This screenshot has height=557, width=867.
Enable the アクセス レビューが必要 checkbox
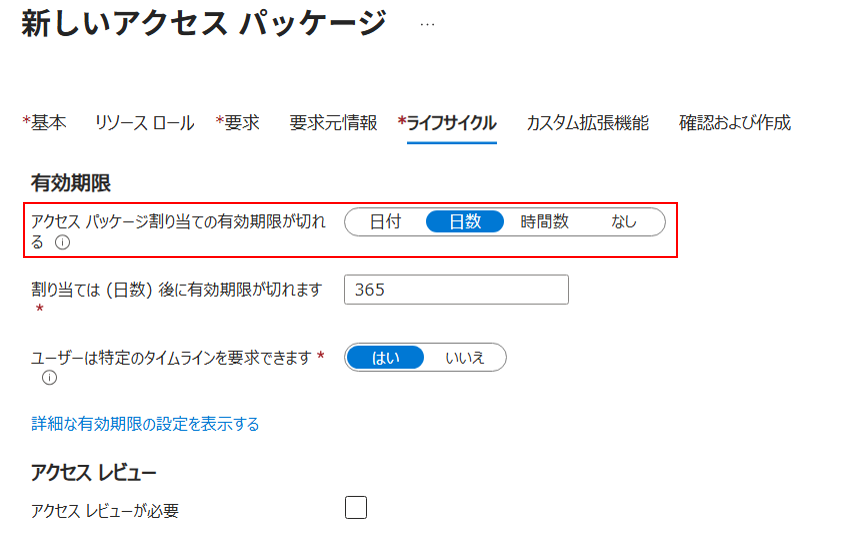coord(356,508)
